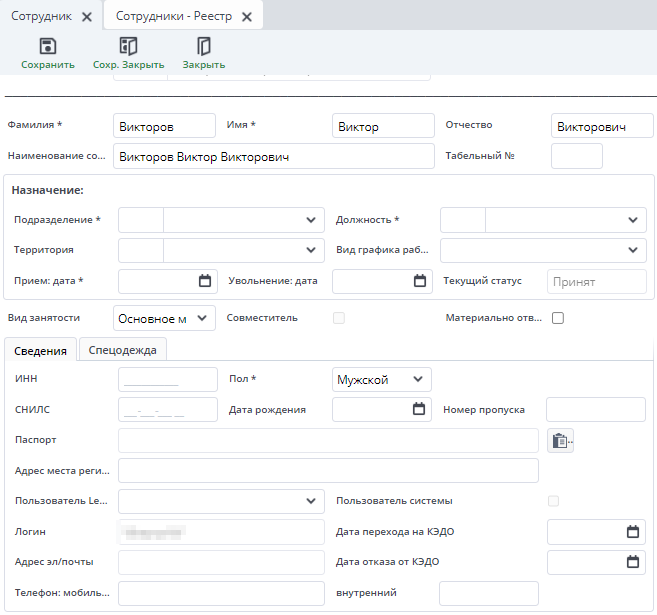The image size is (657, 615).
Task: Open calendar for Увольнение: дата field
Action: [x=419, y=281]
